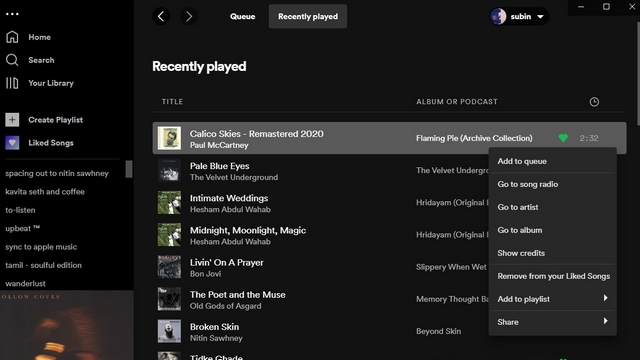The image size is (640, 360).
Task: Open the Liked Songs collection
Action: pyautogui.click(x=51, y=143)
